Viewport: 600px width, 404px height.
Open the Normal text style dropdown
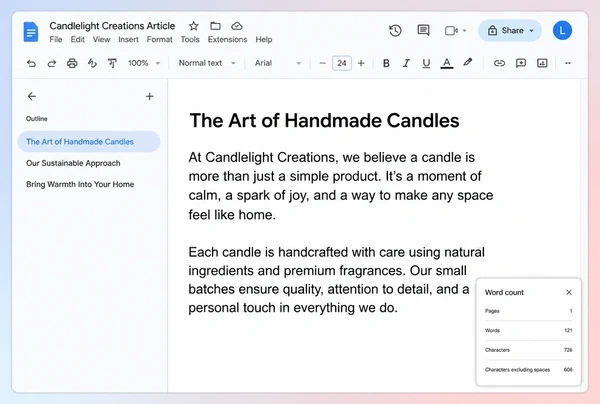pyautogui.click(x=207, y=63)
